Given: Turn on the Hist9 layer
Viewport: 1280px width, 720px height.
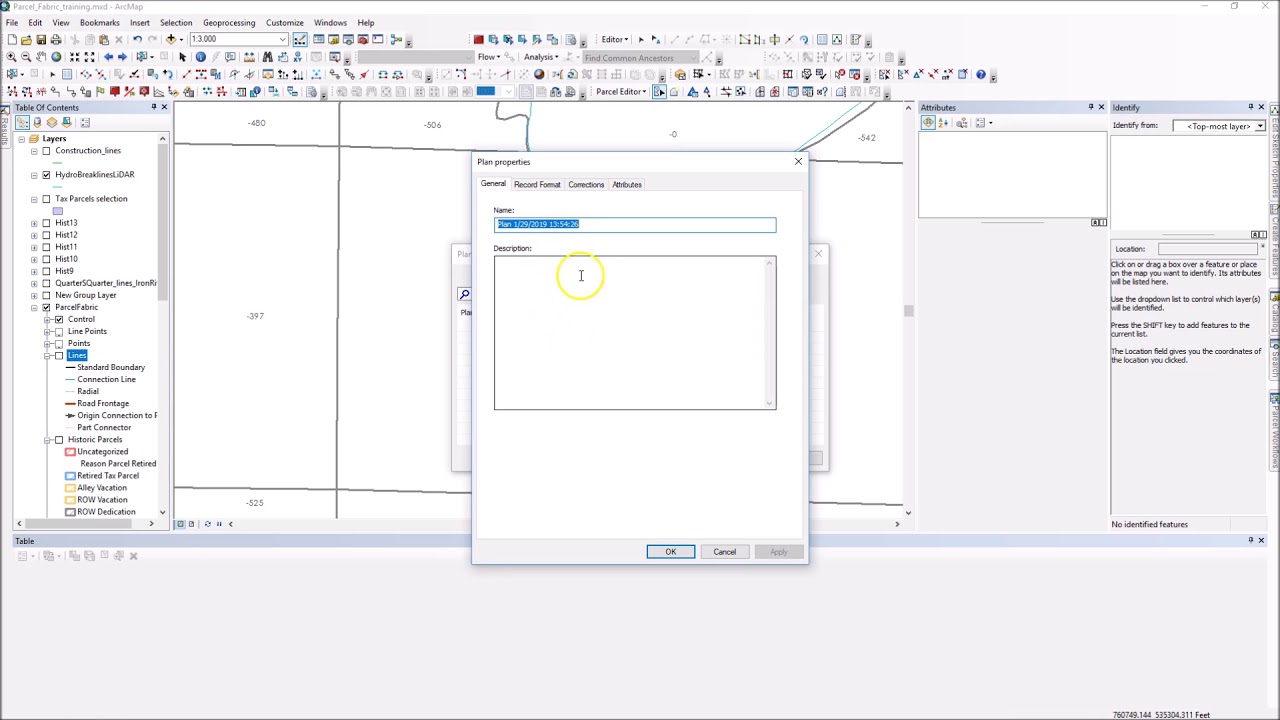Looking at the screenshot, I should (x=46, y=270).
